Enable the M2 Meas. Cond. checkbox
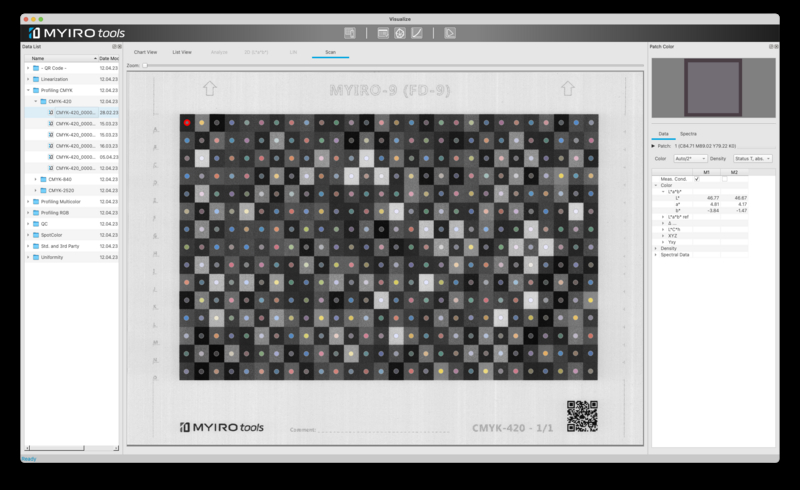Viewport: 800px width, 490px height. pyautogui.click(x=724, y=179)
